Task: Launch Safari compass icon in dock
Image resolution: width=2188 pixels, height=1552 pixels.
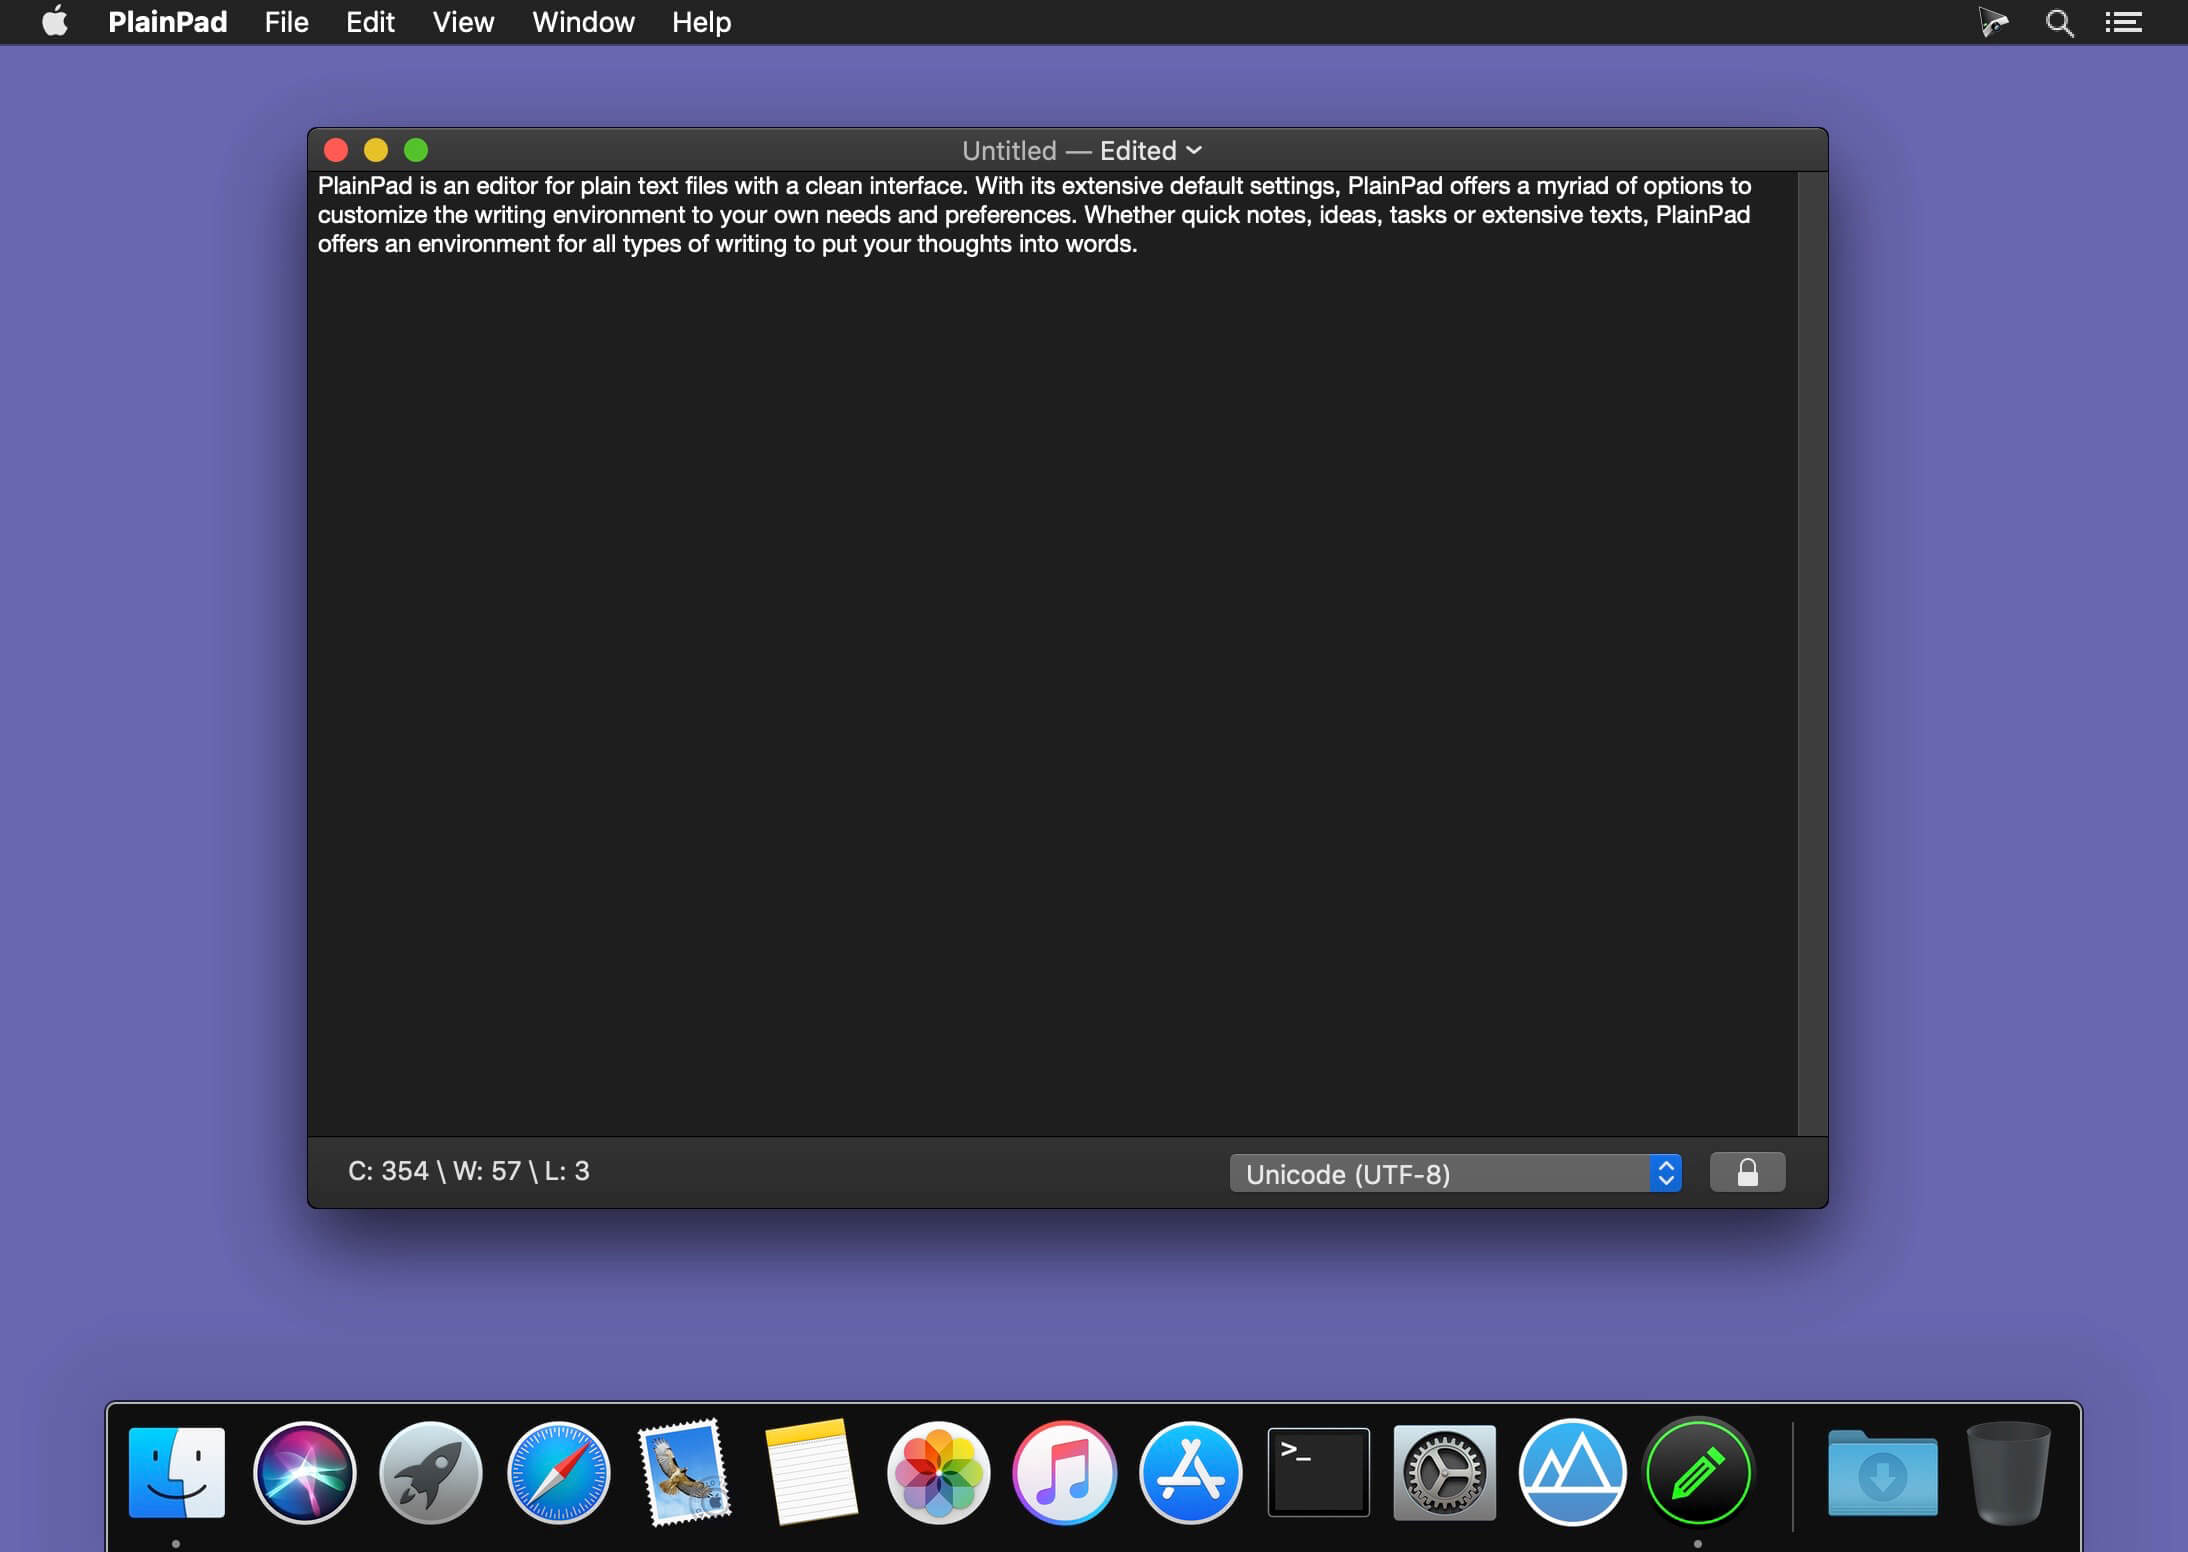Action: coord(558,1472)
